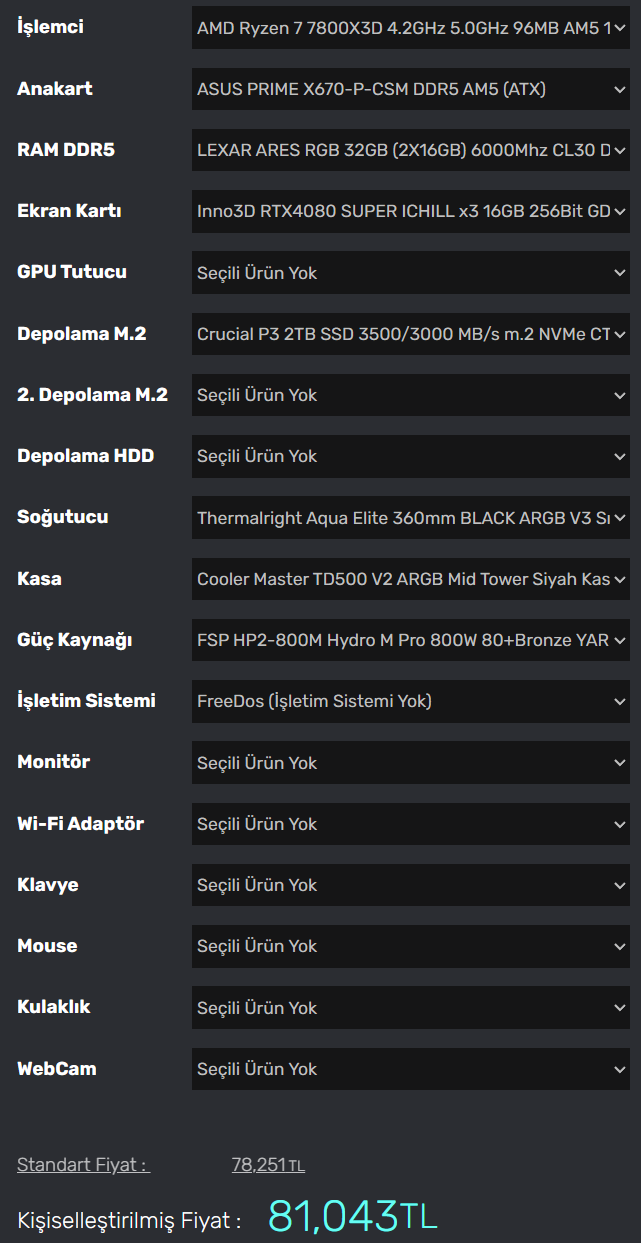Screen dimensions: 641x1243
Task: Change the Soğutucu cooler selection
Action: [x=410, y=518]
